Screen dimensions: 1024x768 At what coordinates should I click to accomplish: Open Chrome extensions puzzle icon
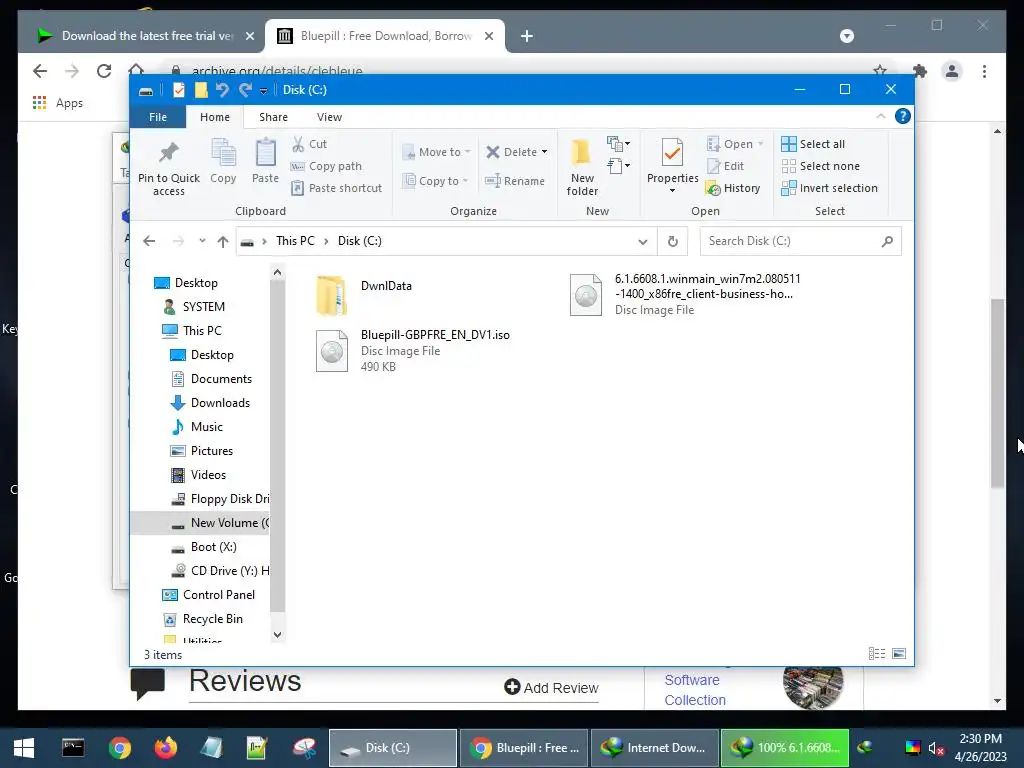(920, 71)
